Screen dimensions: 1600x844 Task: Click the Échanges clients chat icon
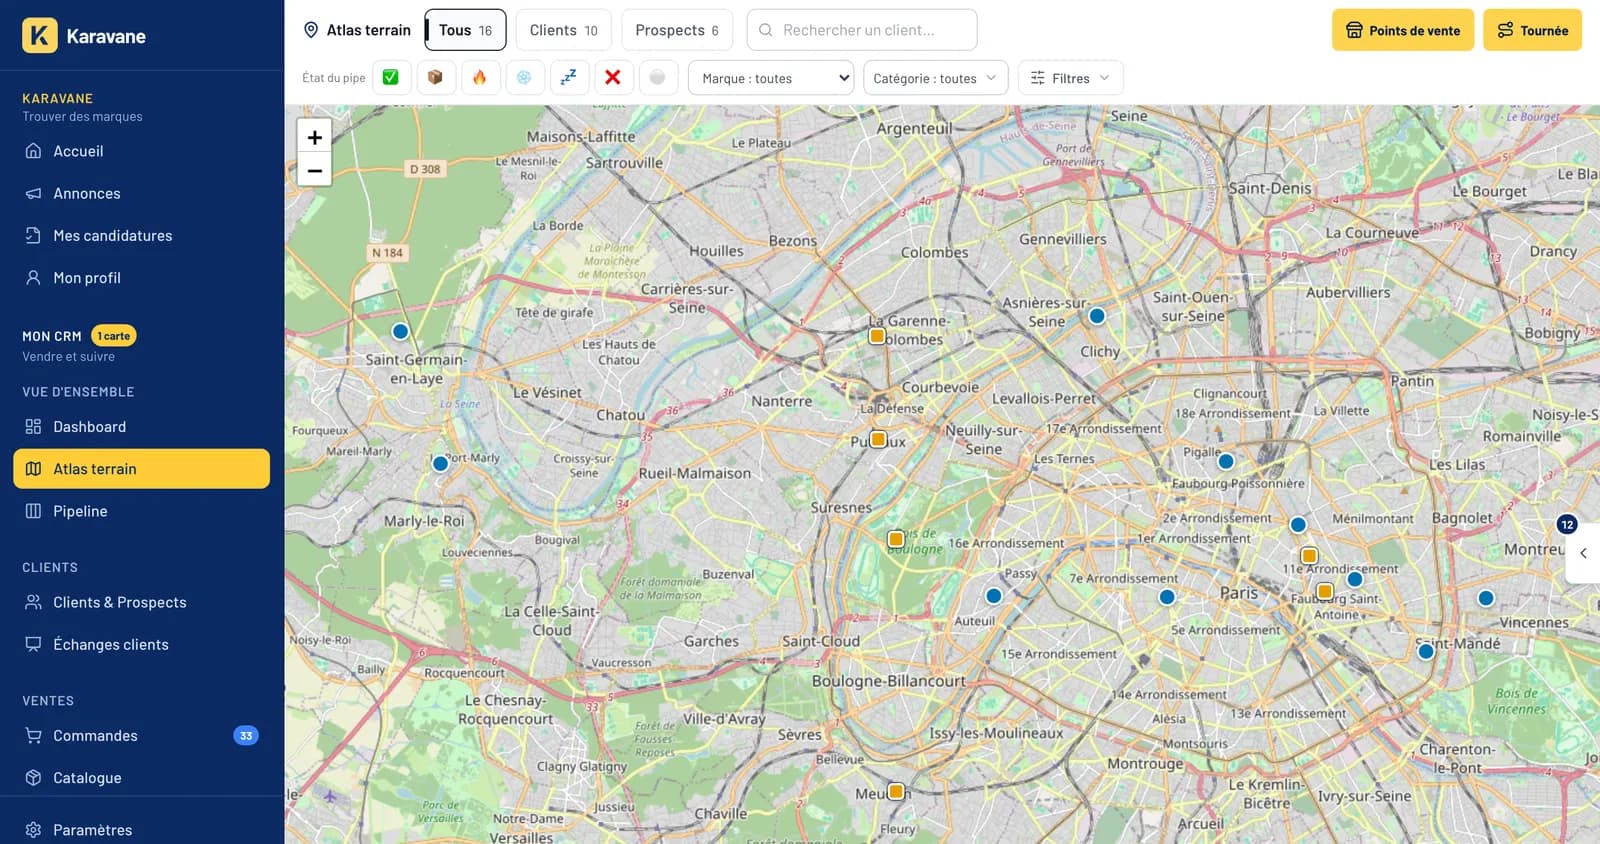point(33,644)
